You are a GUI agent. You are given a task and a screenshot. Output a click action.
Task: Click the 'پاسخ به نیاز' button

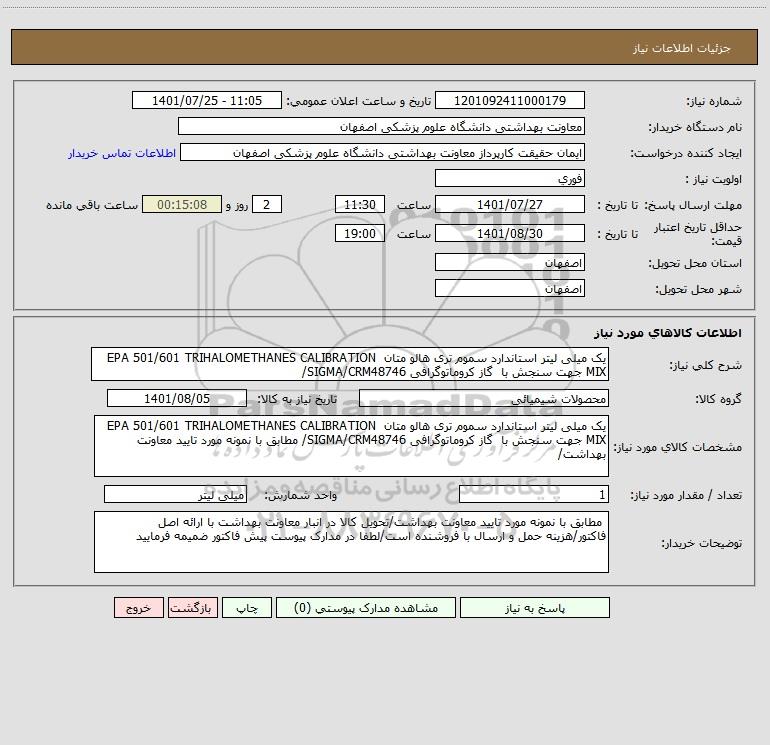pyautogui.click(x=535, y=608)
